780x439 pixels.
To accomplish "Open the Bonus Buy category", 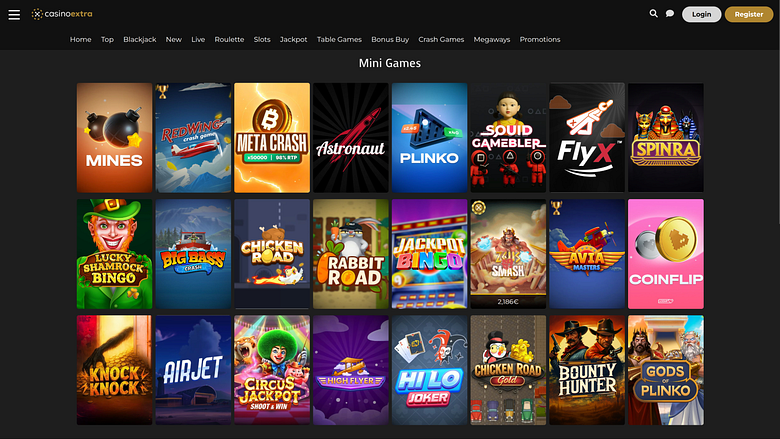I will (390, 39).
